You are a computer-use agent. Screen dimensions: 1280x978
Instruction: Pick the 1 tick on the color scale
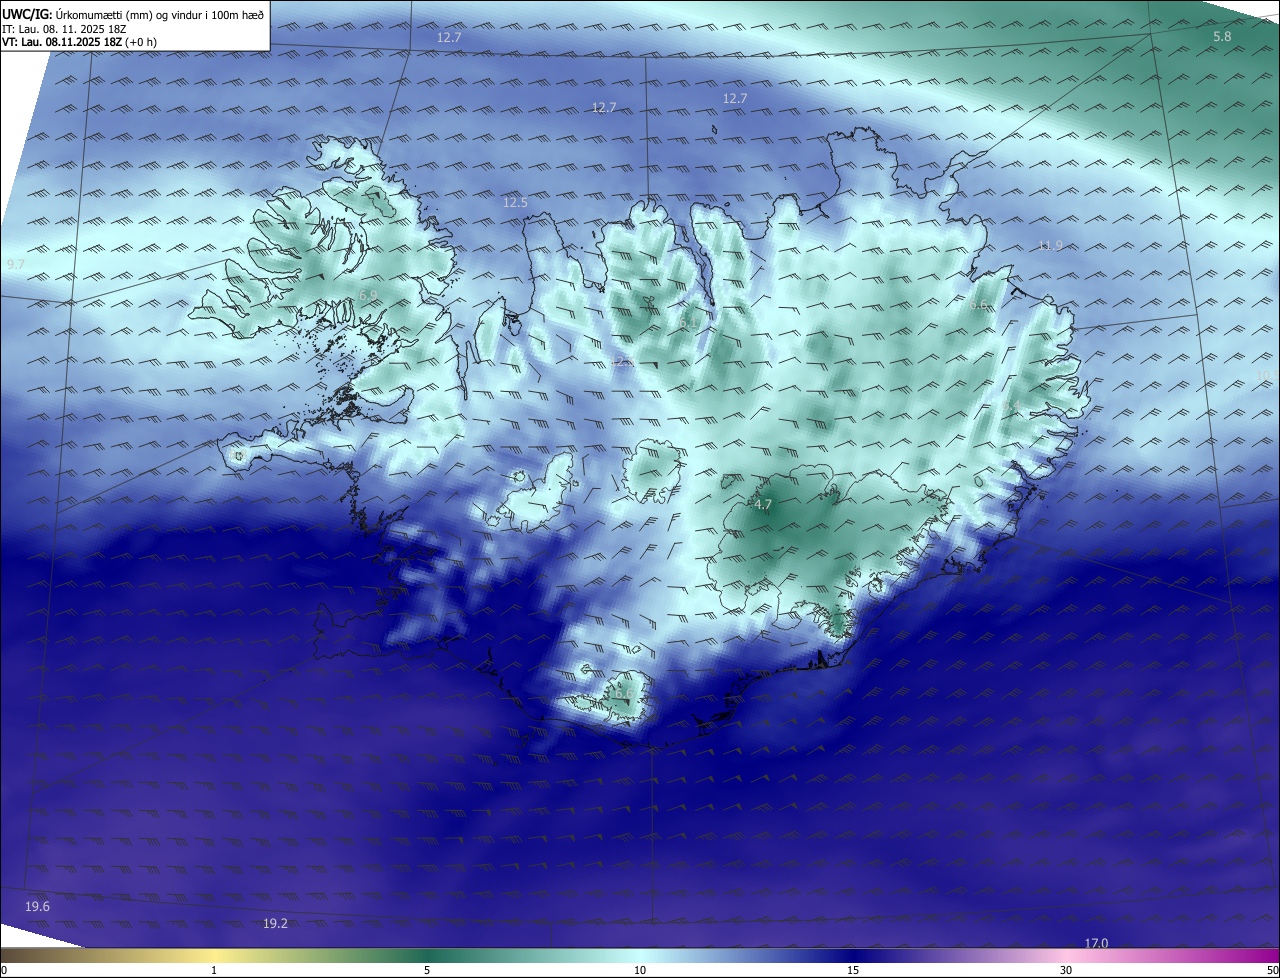pos(215,970)
